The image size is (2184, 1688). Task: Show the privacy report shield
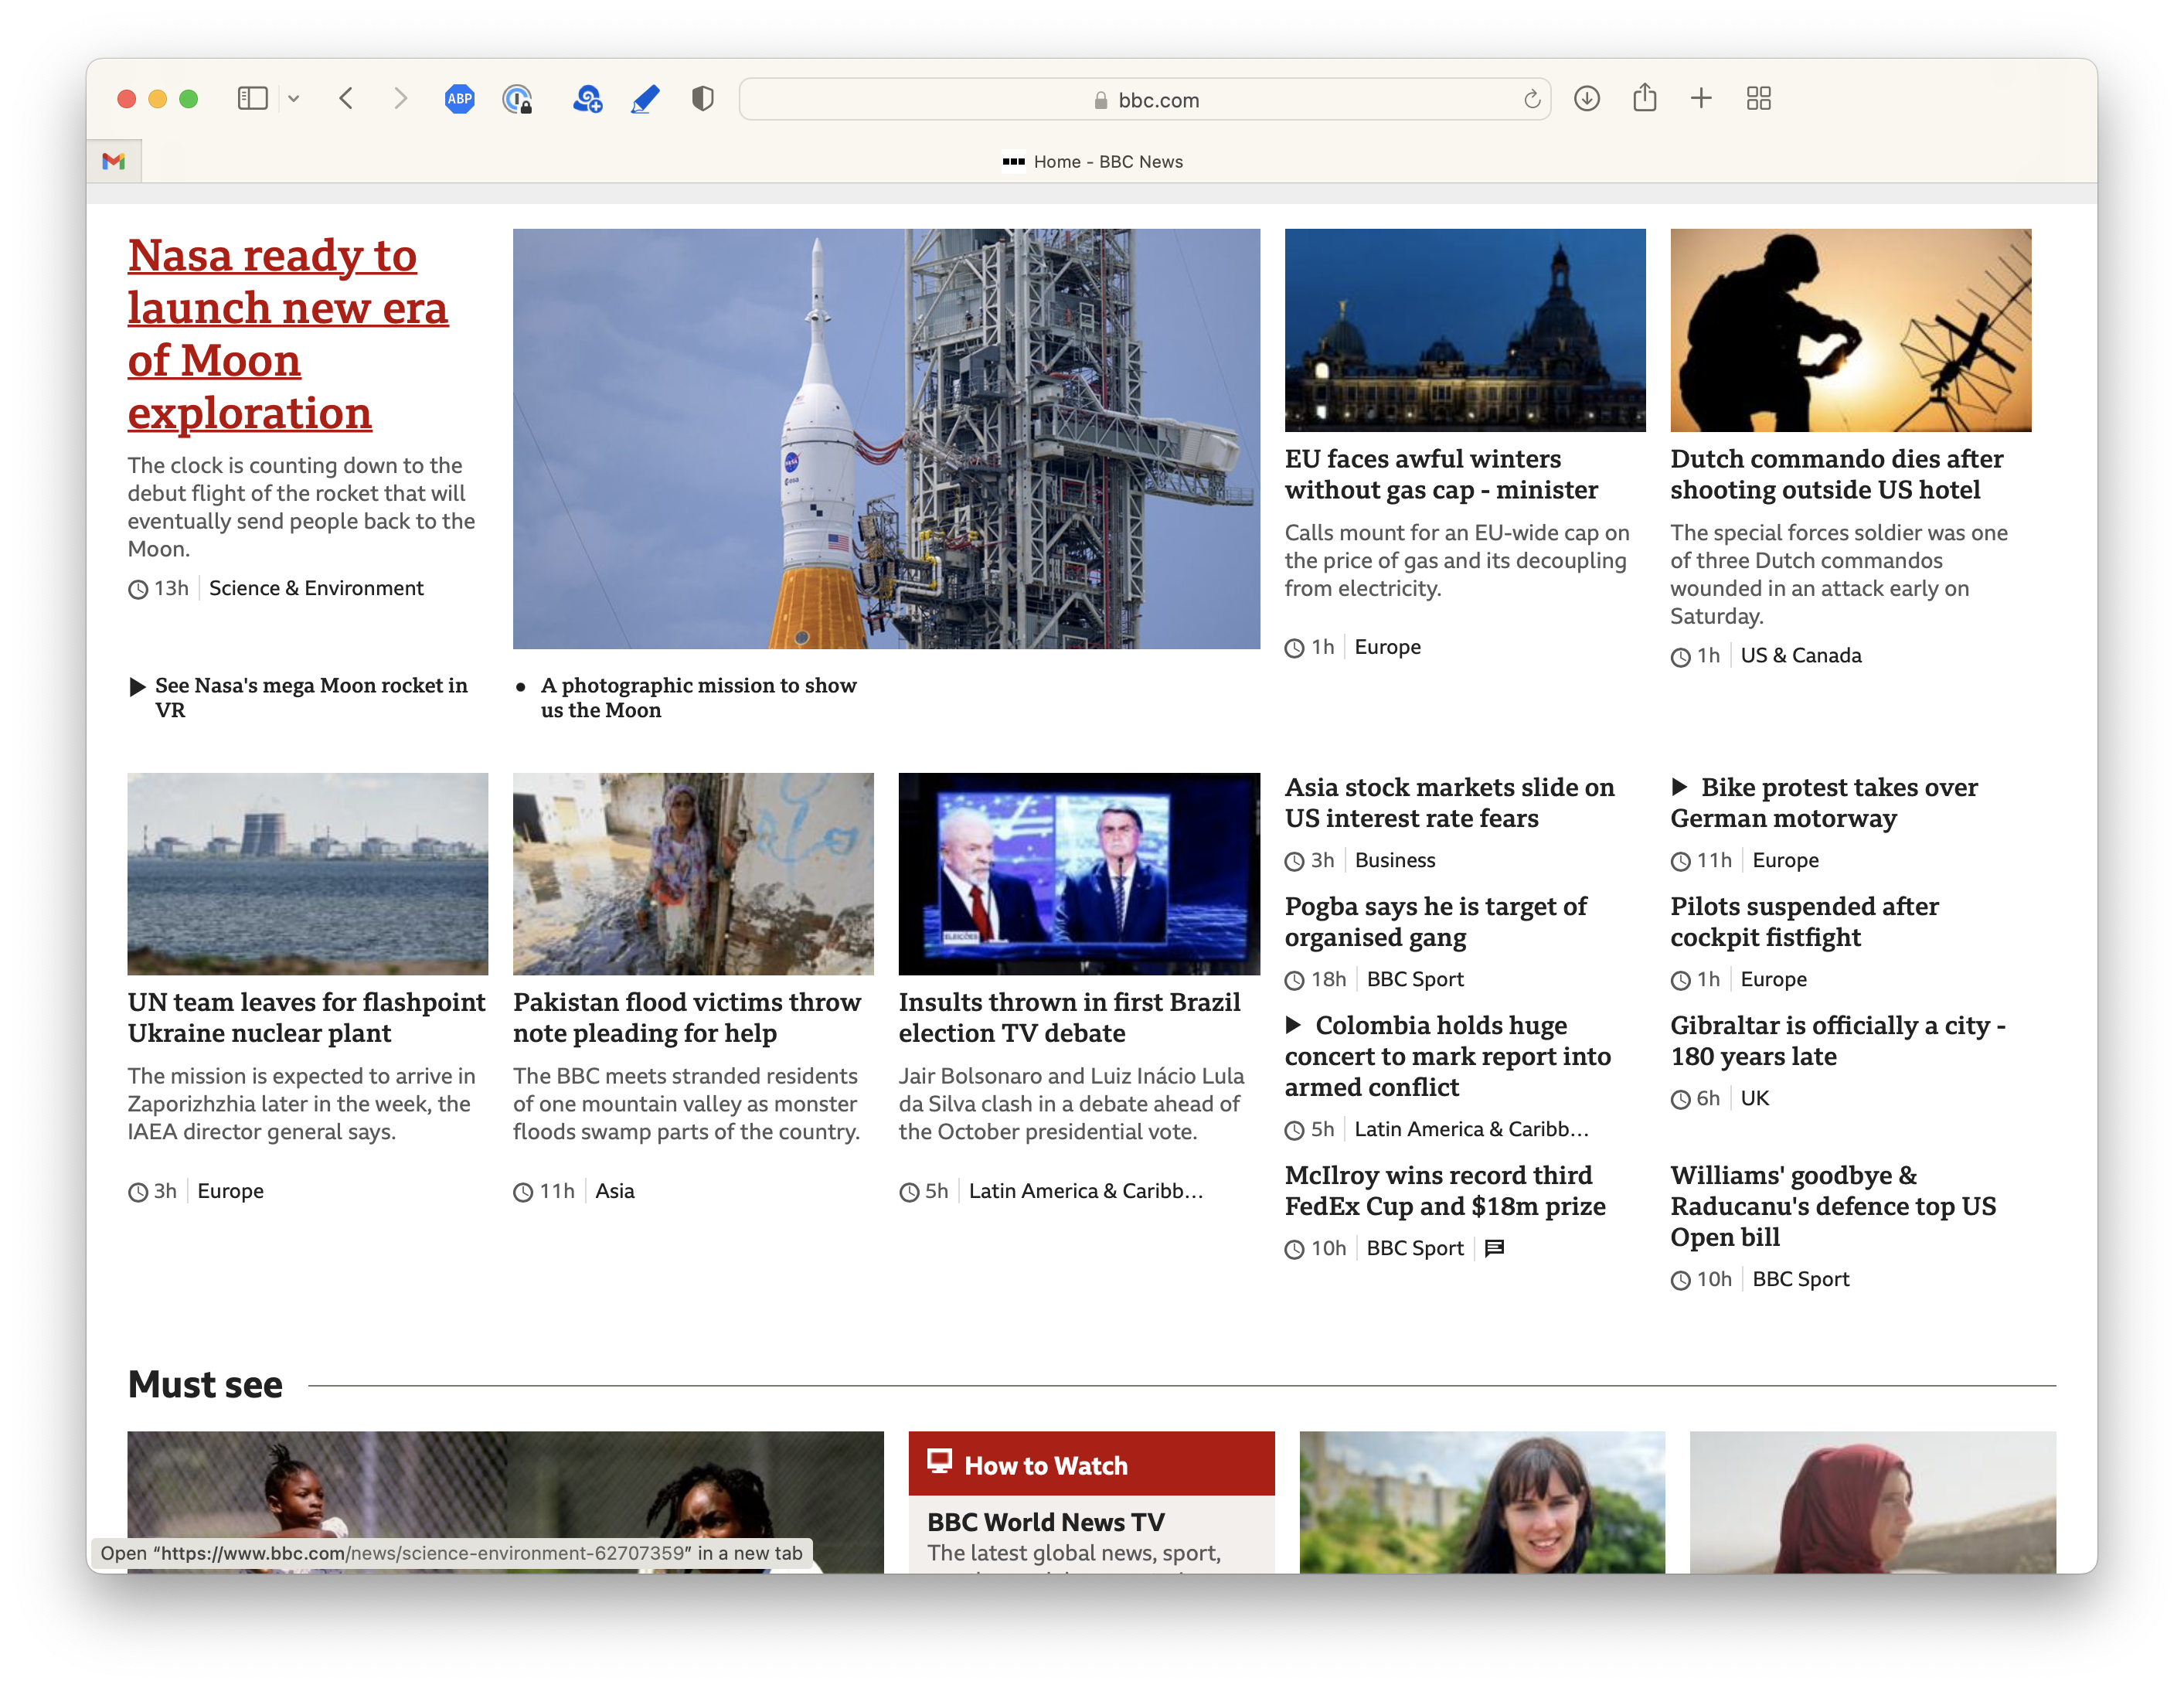pyautogui.click(x=703, y=99)
